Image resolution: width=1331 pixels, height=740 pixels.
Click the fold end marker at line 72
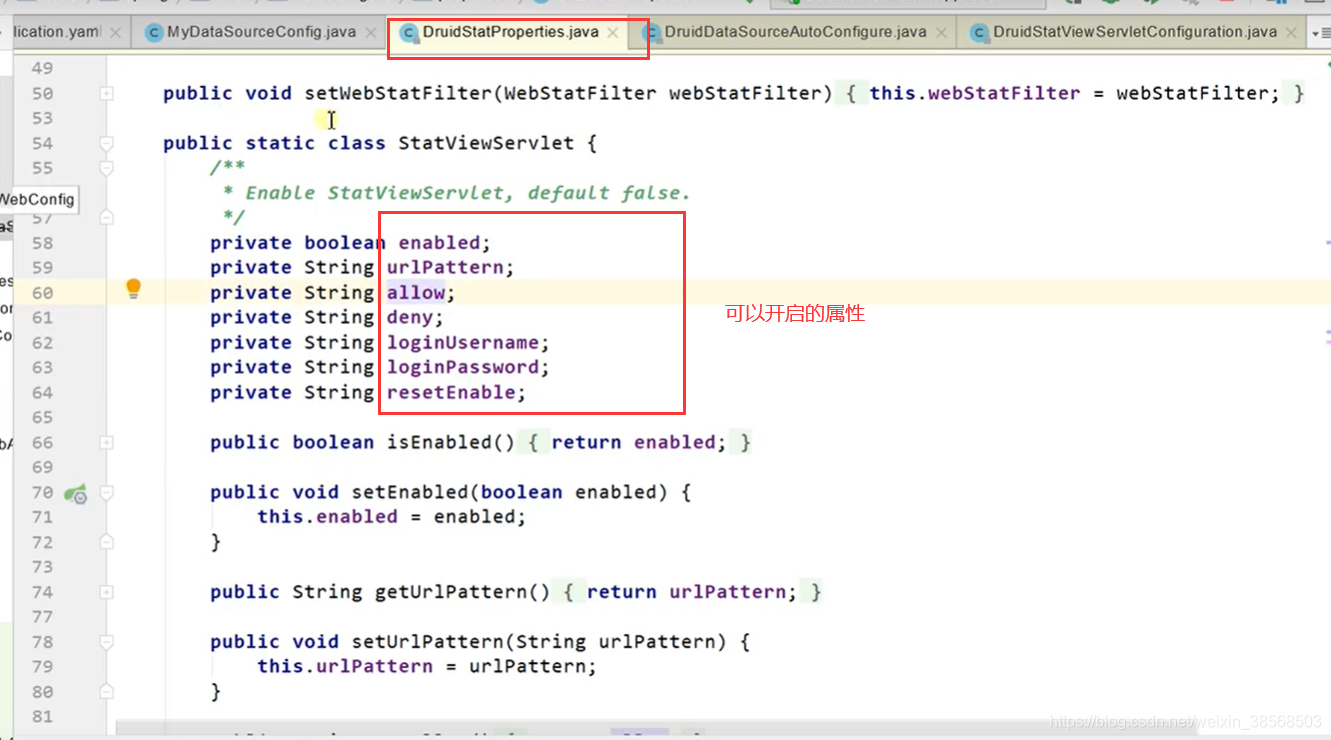[x=106, y=542]
